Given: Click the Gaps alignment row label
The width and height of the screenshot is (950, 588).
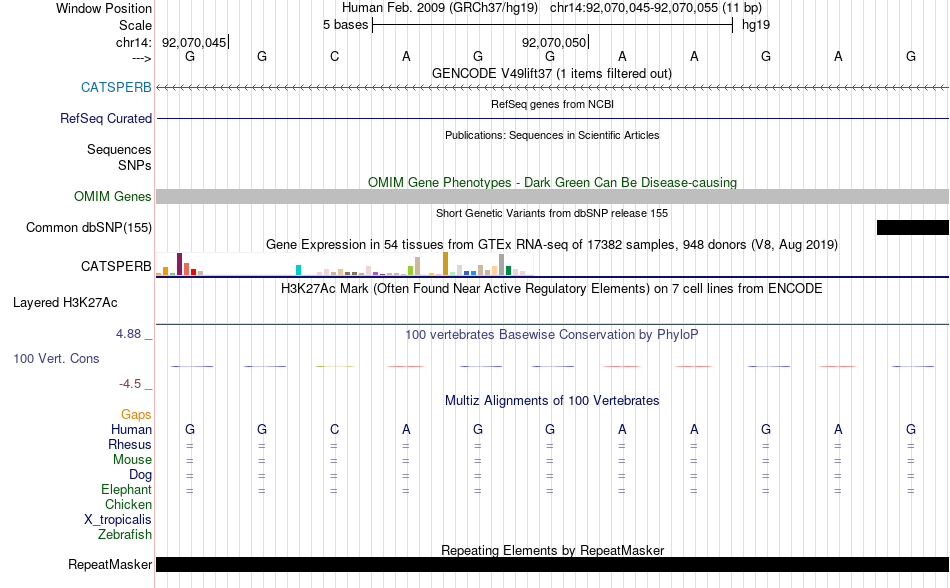Looking at the screenshot, I should coord(136,414).
